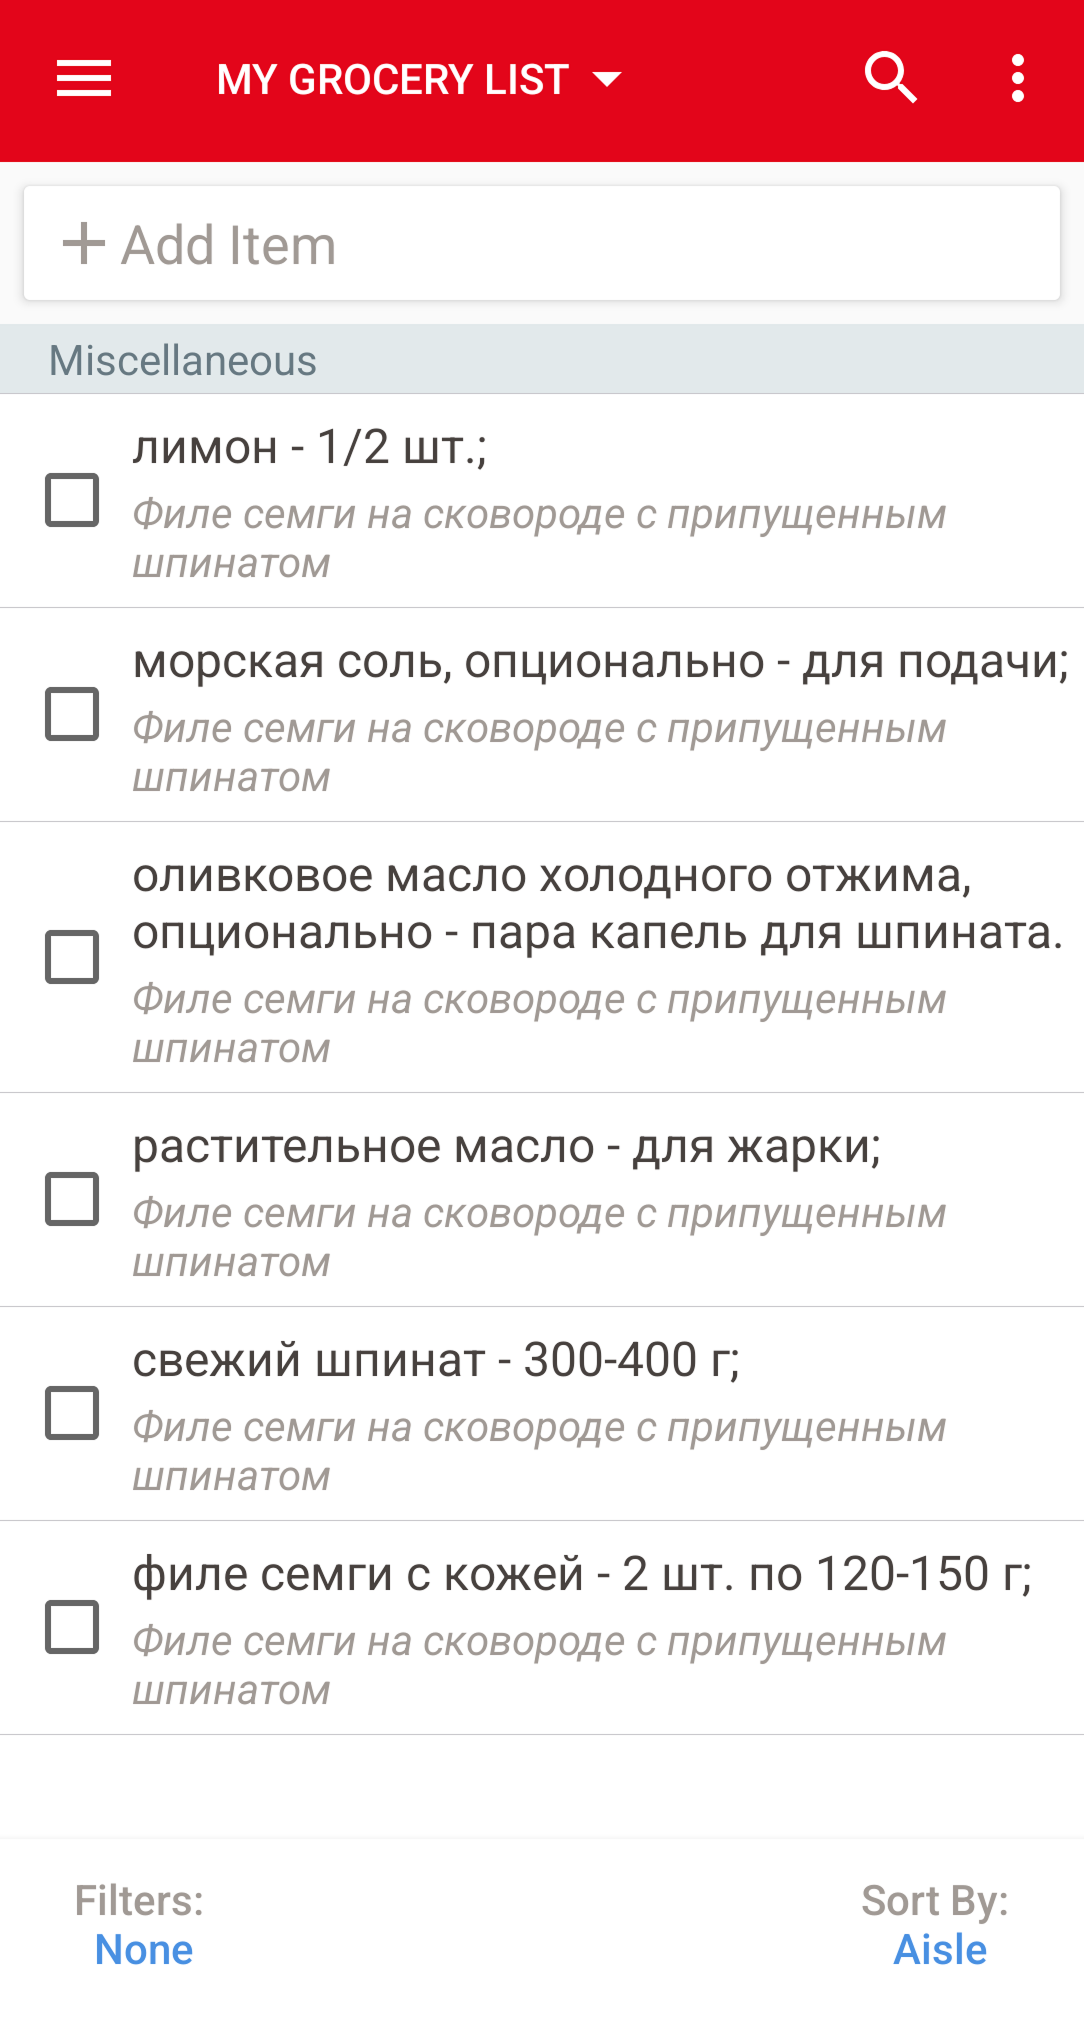This screenshot has width=1084, height=2025.
Task: Open the лимон - 1/2 шт. item
Action: point(310,447)
